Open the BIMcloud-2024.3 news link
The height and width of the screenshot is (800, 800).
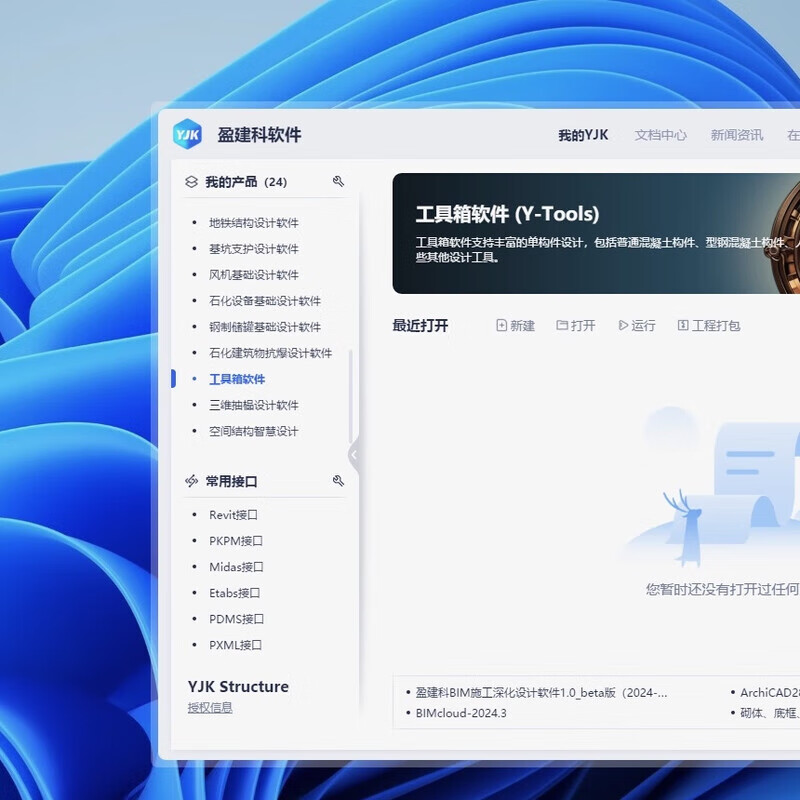pos(461,713)
